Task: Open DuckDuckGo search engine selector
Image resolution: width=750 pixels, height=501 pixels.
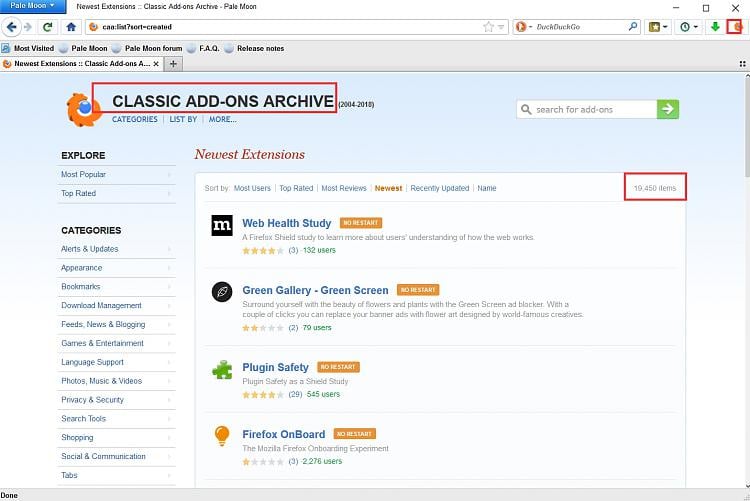Action: coord(523,27)
